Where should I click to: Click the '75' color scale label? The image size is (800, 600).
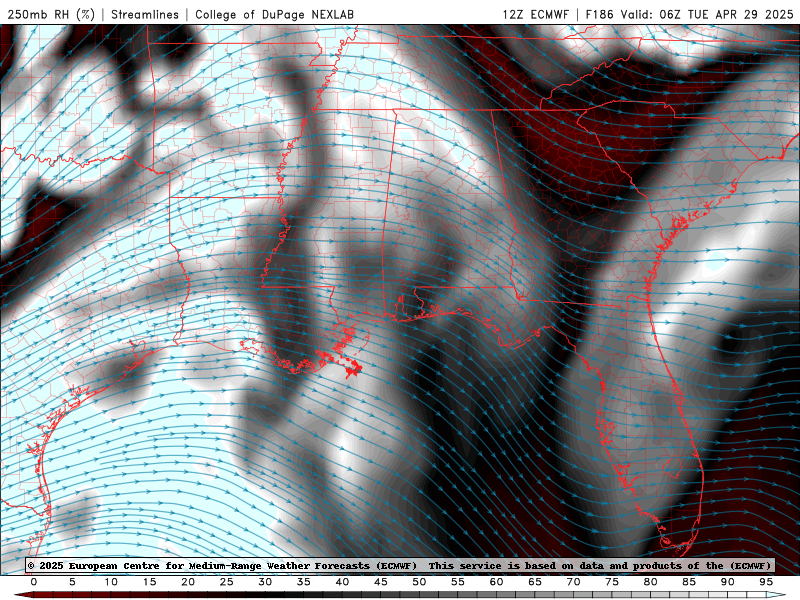[x=612, y=582]
